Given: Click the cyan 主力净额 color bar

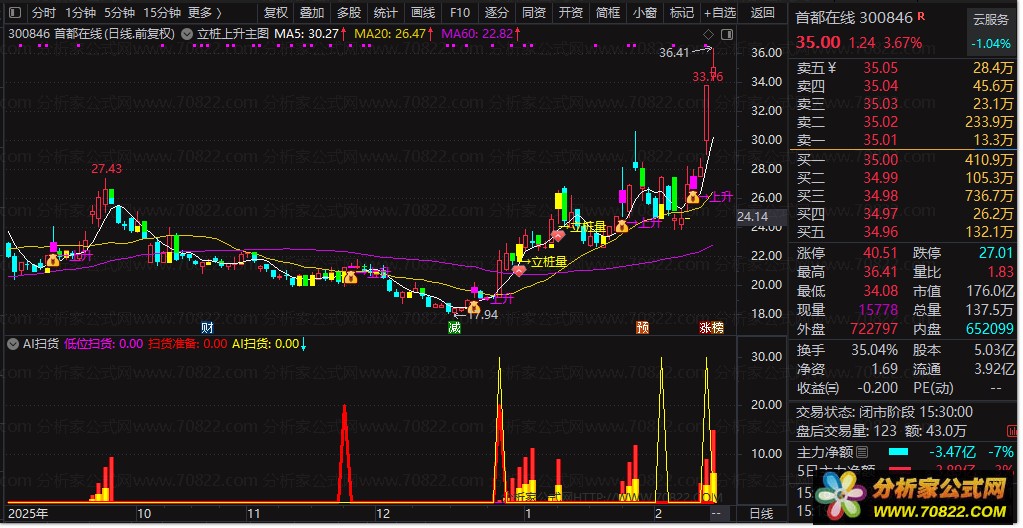Looking at the screenshot, I should pos(898,452).
